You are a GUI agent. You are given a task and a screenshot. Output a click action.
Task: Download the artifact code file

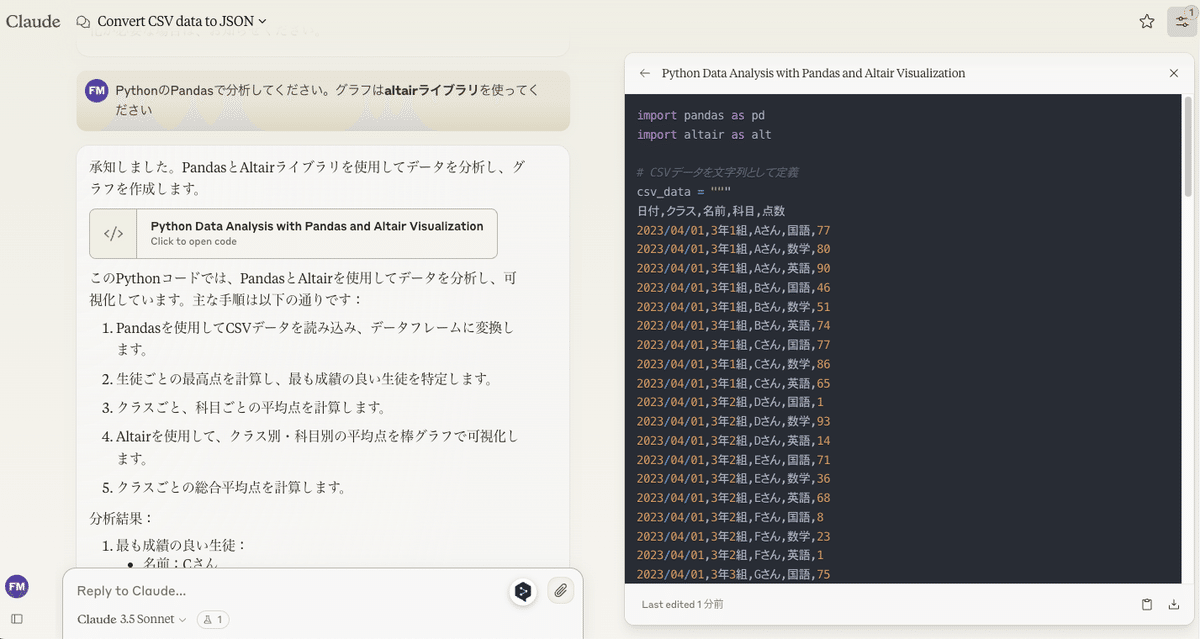[x=1174, y=604]
